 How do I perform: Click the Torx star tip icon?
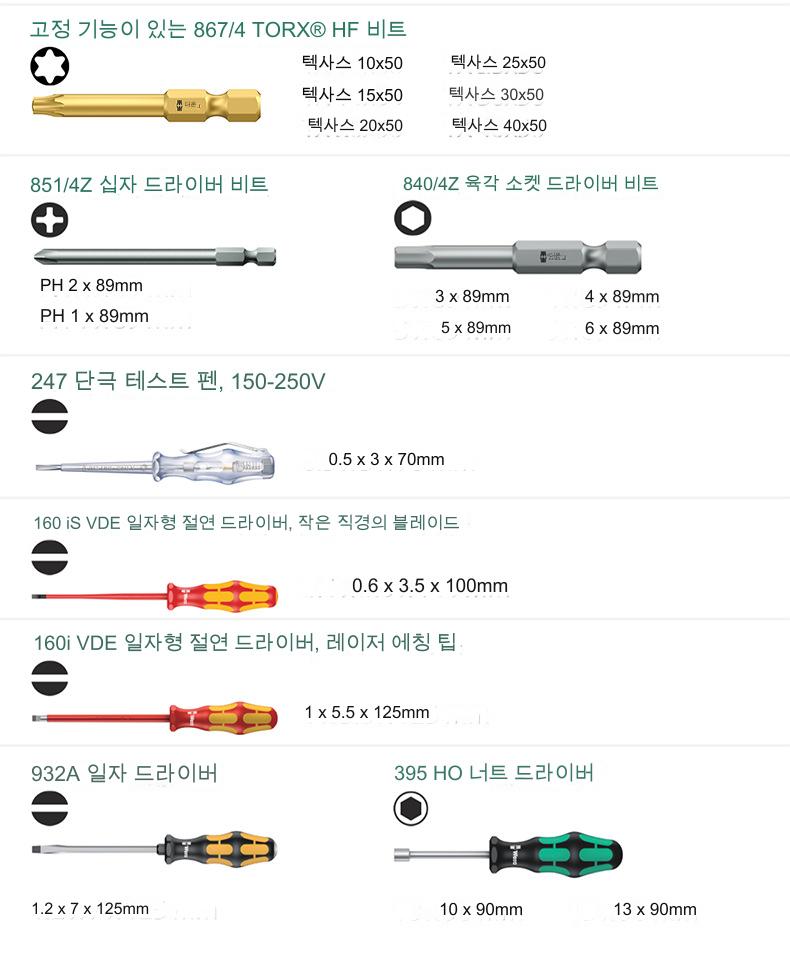49,66
